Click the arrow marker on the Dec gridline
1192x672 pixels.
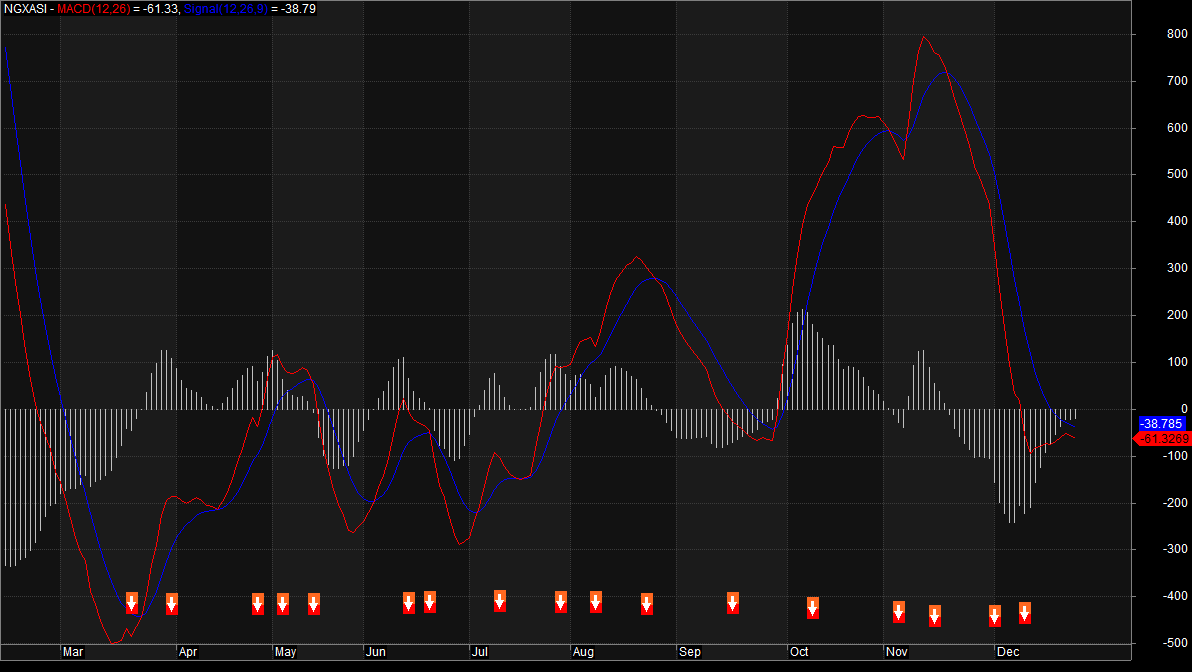click(x=994, y=616)
